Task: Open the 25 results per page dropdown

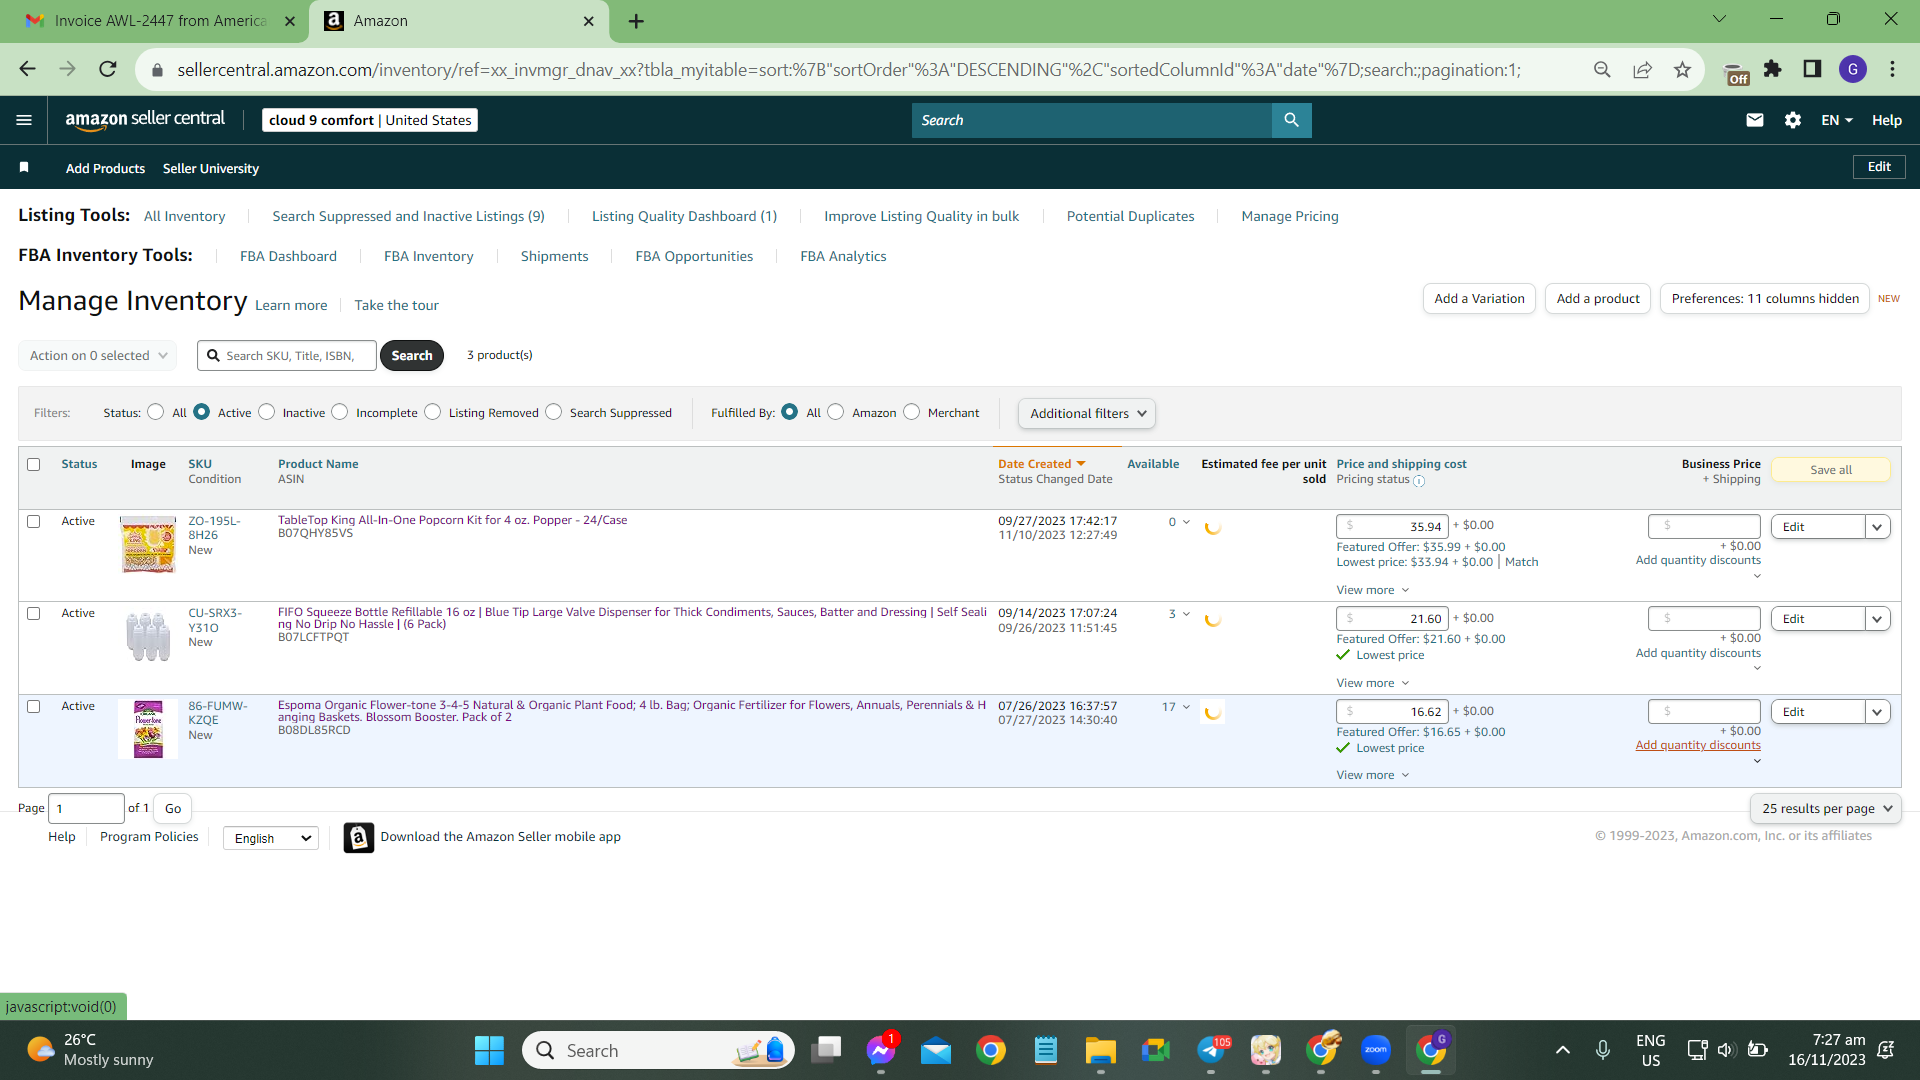Action: [x=1826, y=808]
